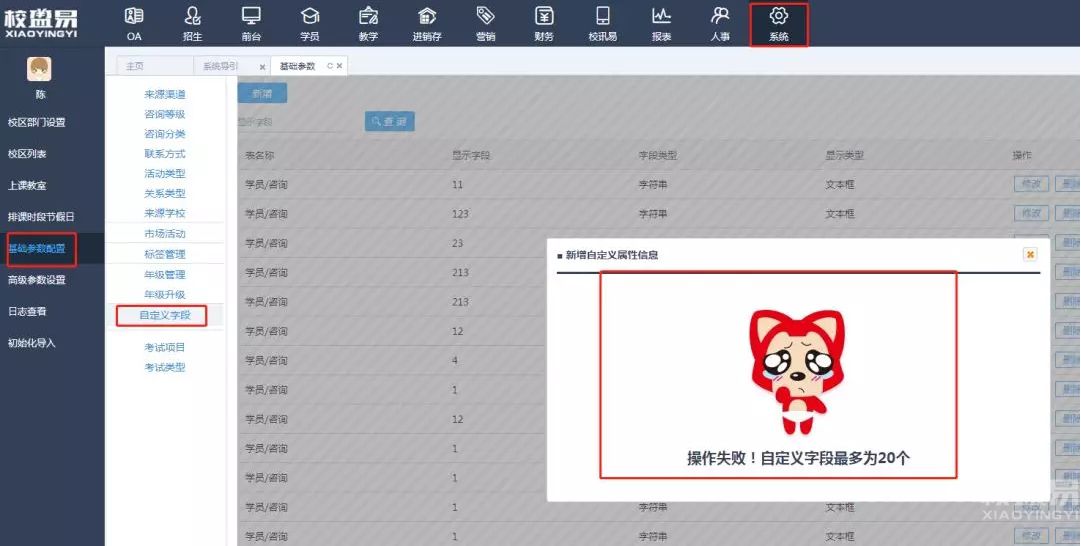Image resolution: width=1081 pixels, height=546 pixels.
Task: Click the 显示字段 cell value 23
Action: tap(458, 243)
